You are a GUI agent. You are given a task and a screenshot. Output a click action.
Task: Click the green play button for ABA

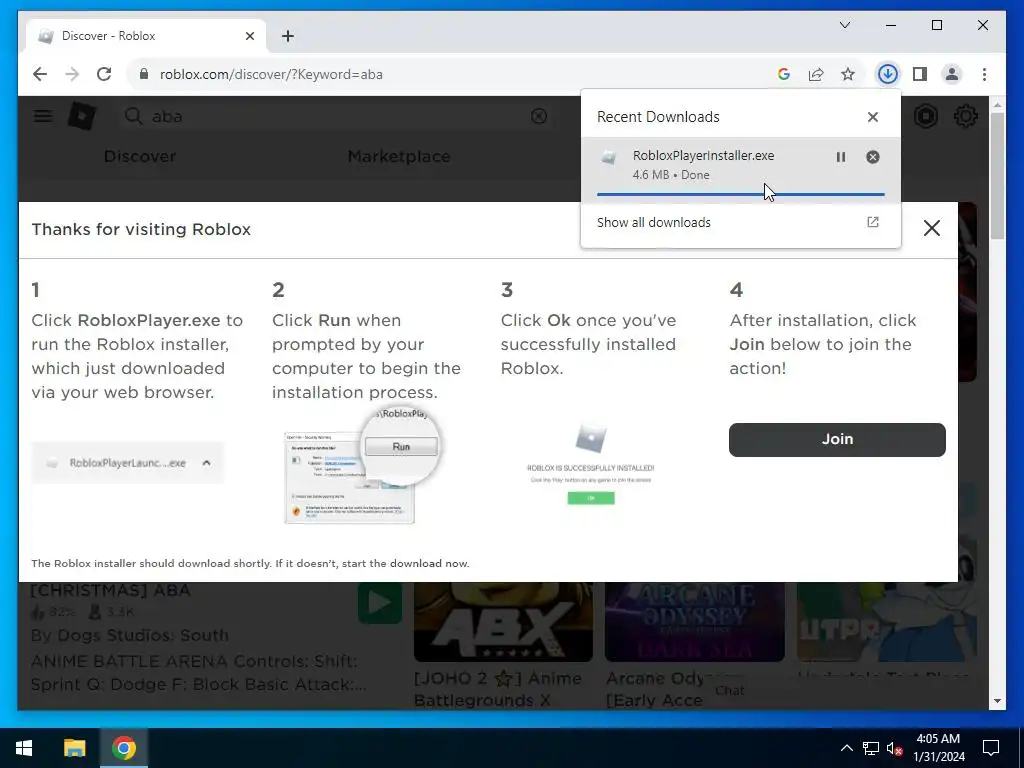pyautogui.click(x=379, y=602)
